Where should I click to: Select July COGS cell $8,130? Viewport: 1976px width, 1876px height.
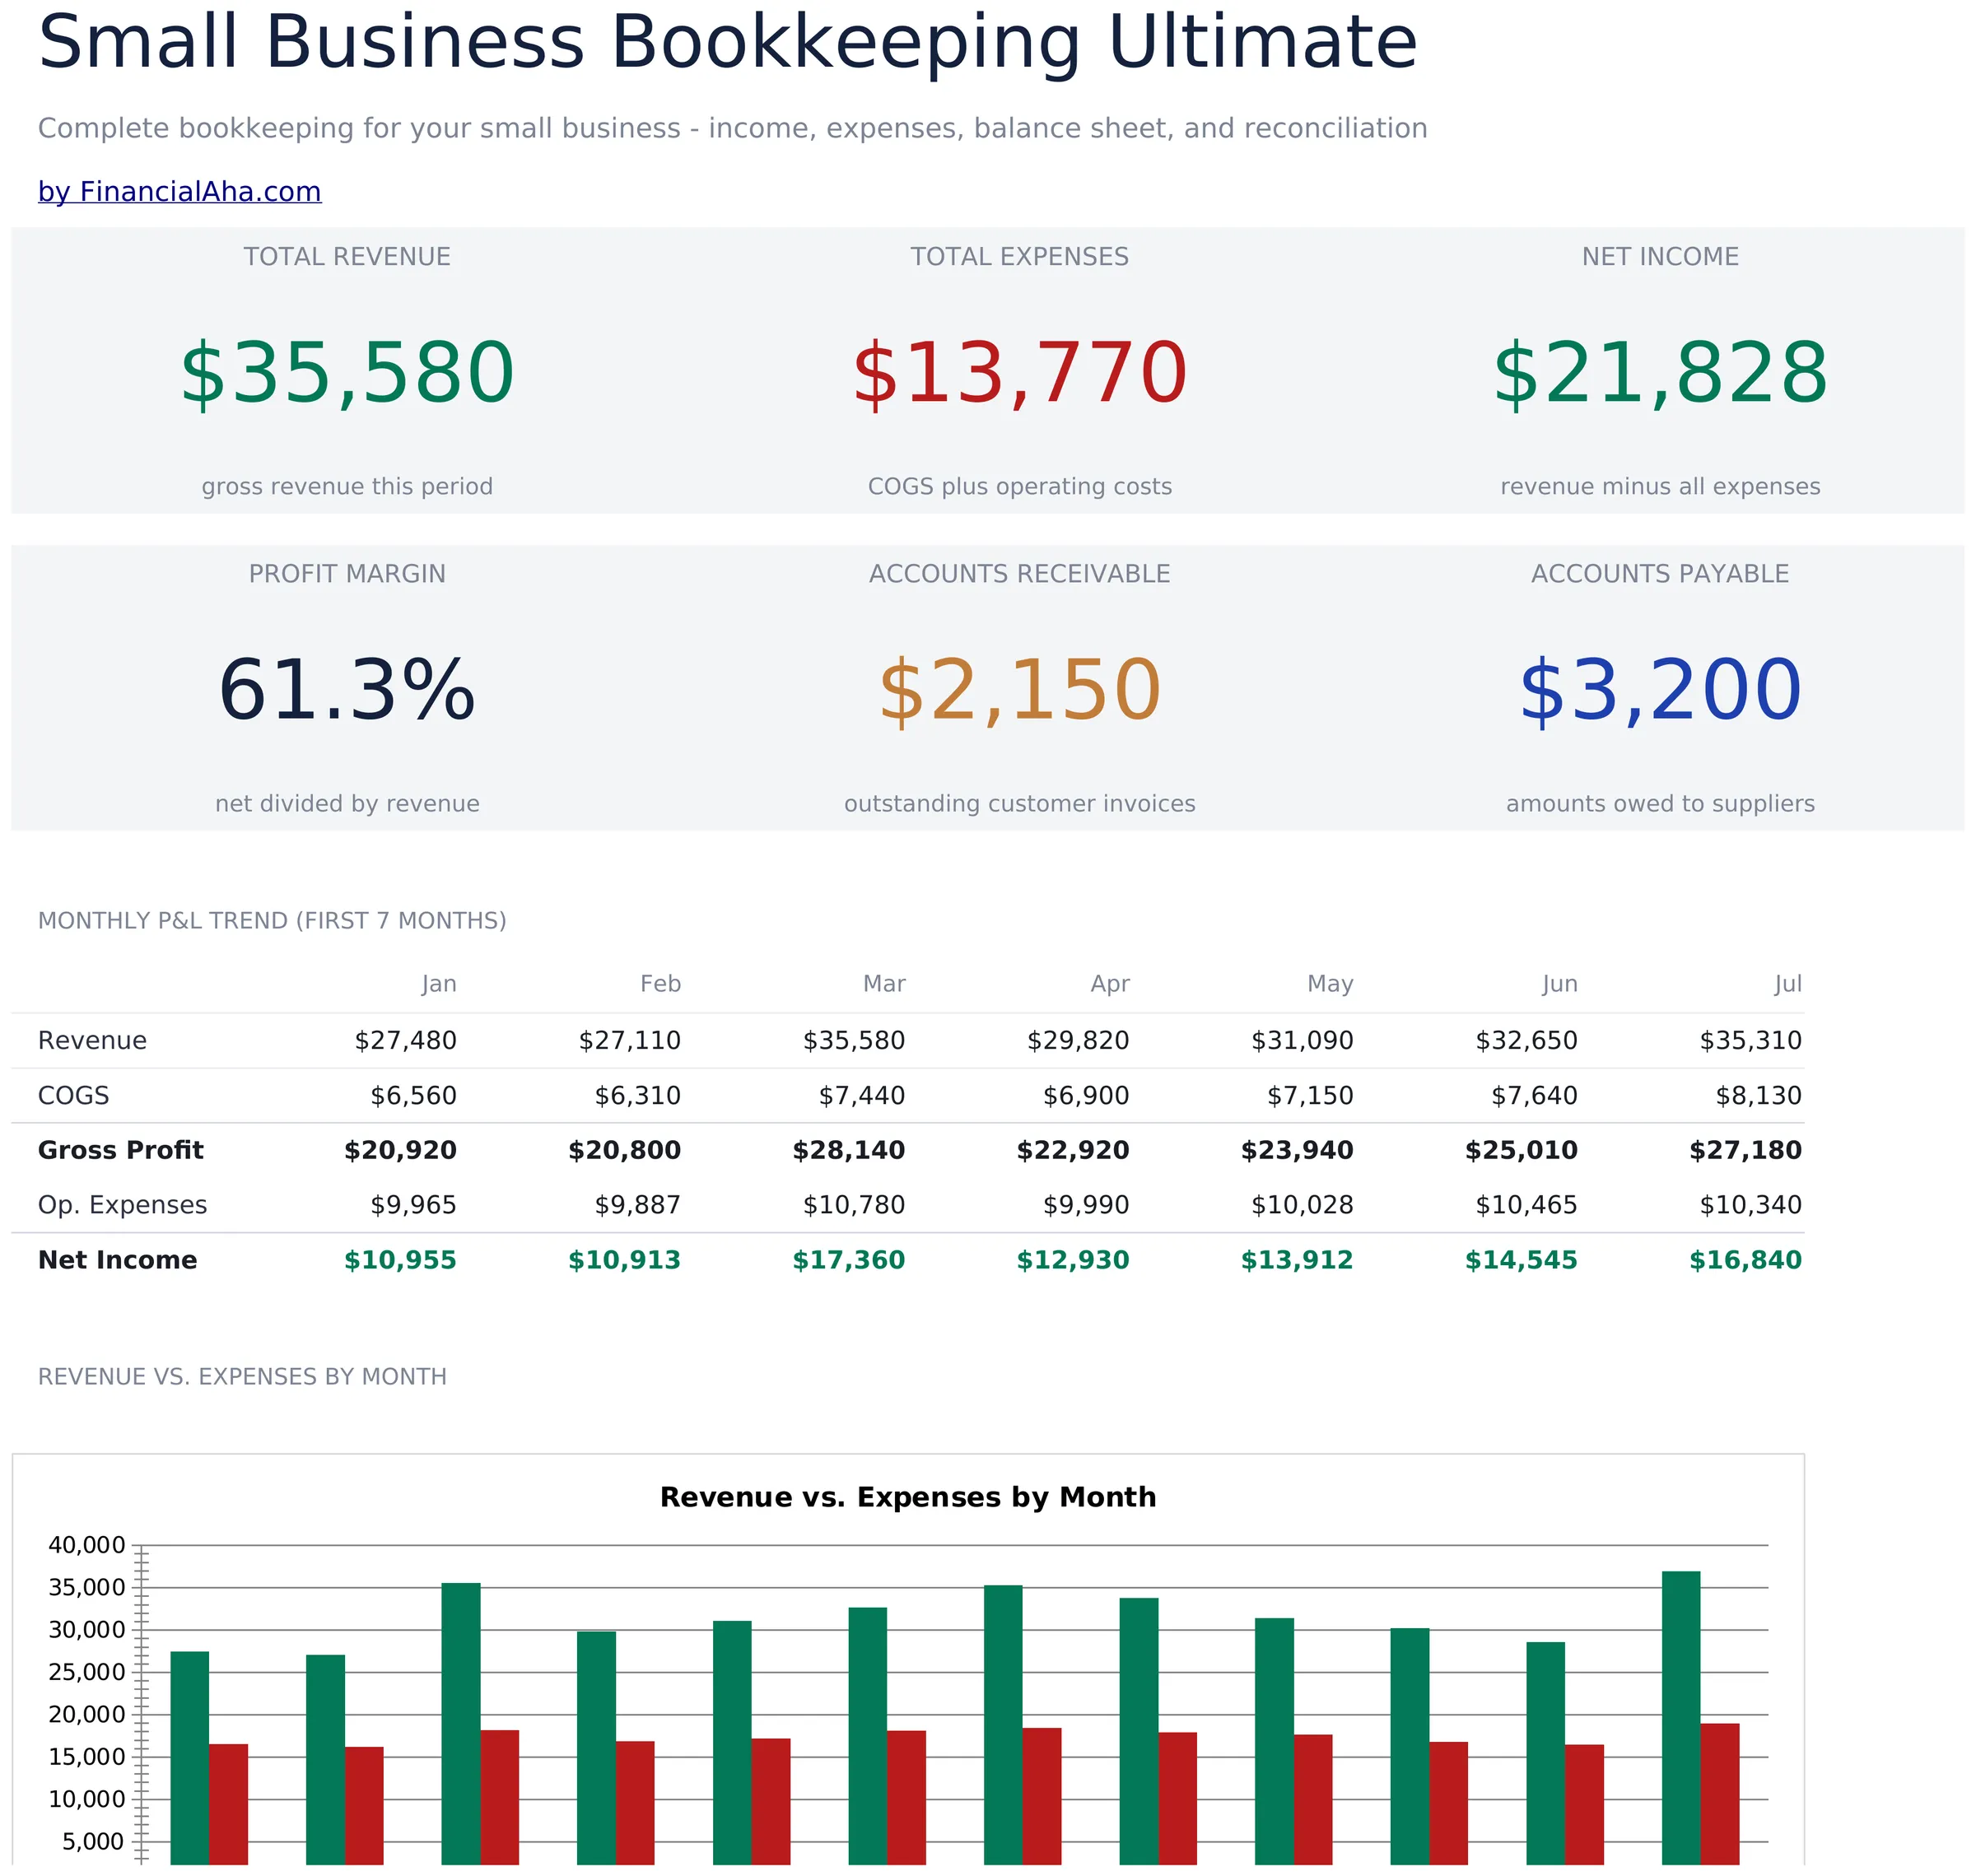[1758, 1096]
